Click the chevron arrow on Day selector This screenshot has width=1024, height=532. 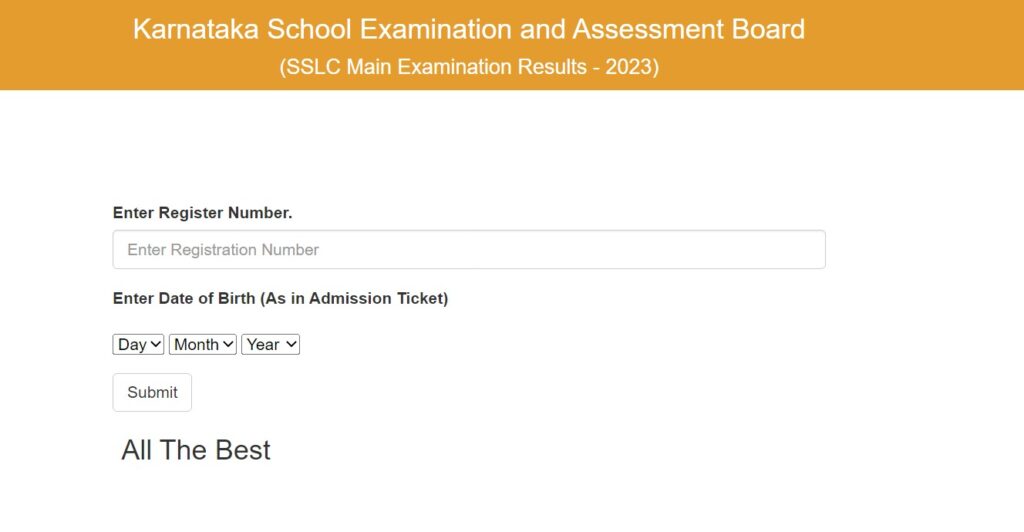point(156,344)
